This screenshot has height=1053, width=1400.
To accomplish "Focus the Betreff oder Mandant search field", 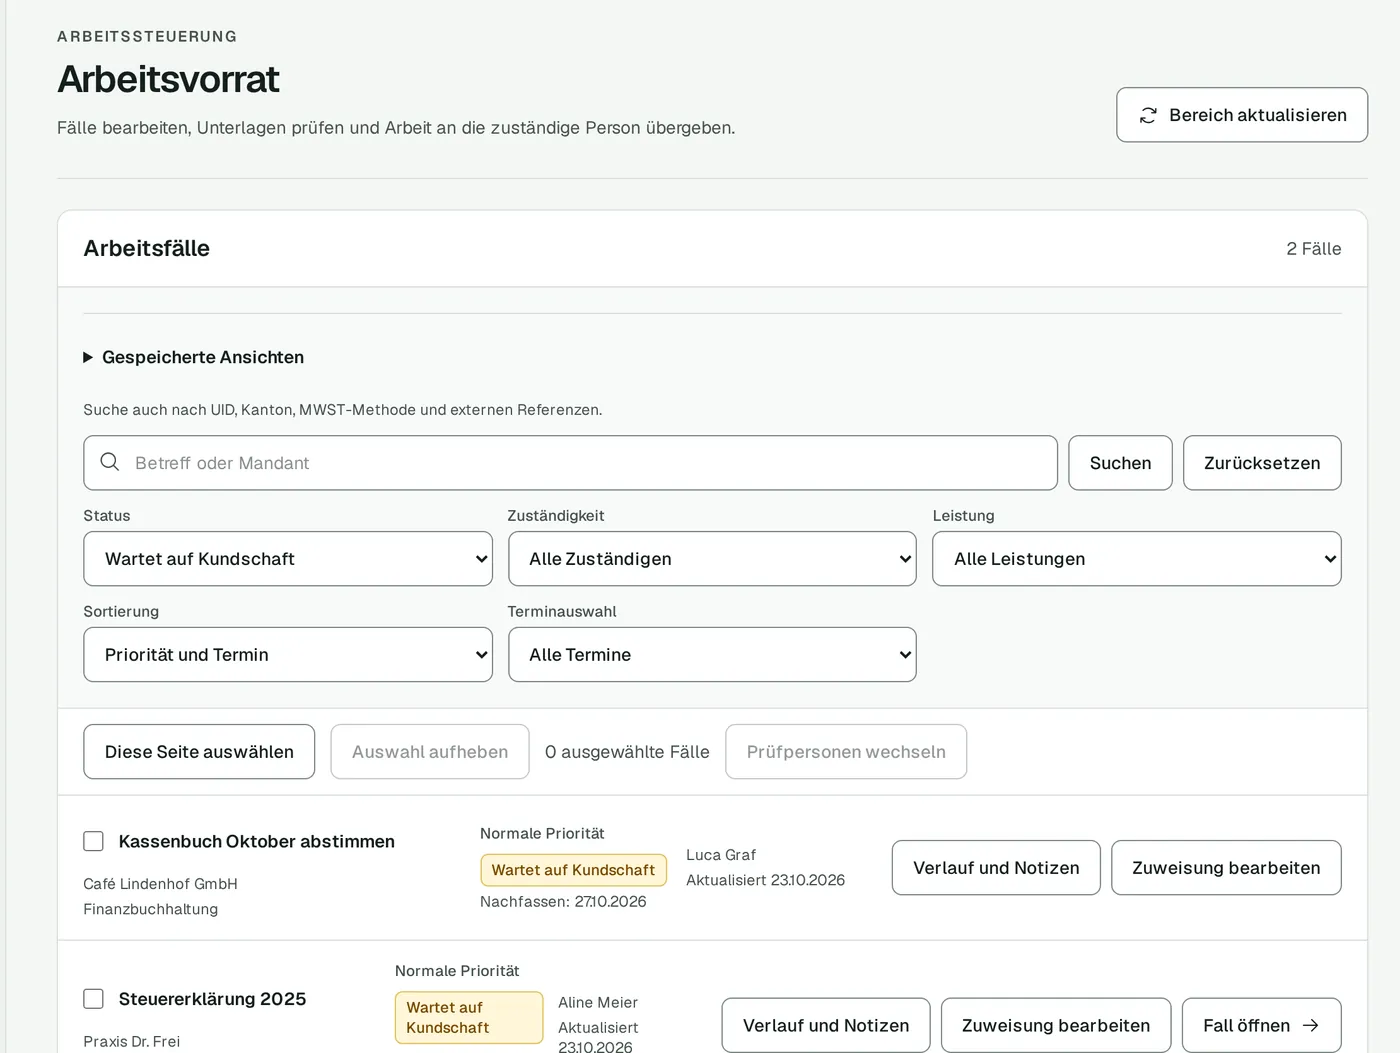I will click(x=570, y=463).
